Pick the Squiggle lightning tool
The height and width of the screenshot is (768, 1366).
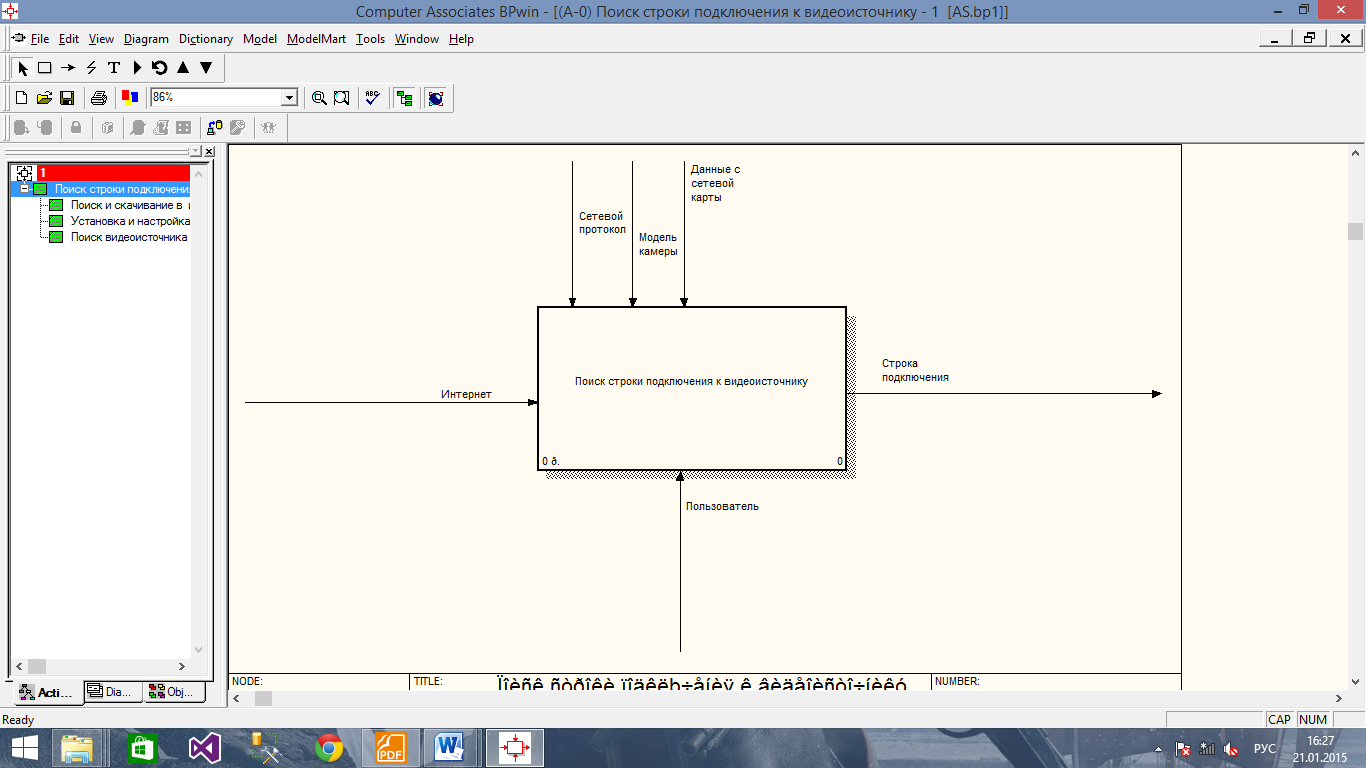coord(91,68)
